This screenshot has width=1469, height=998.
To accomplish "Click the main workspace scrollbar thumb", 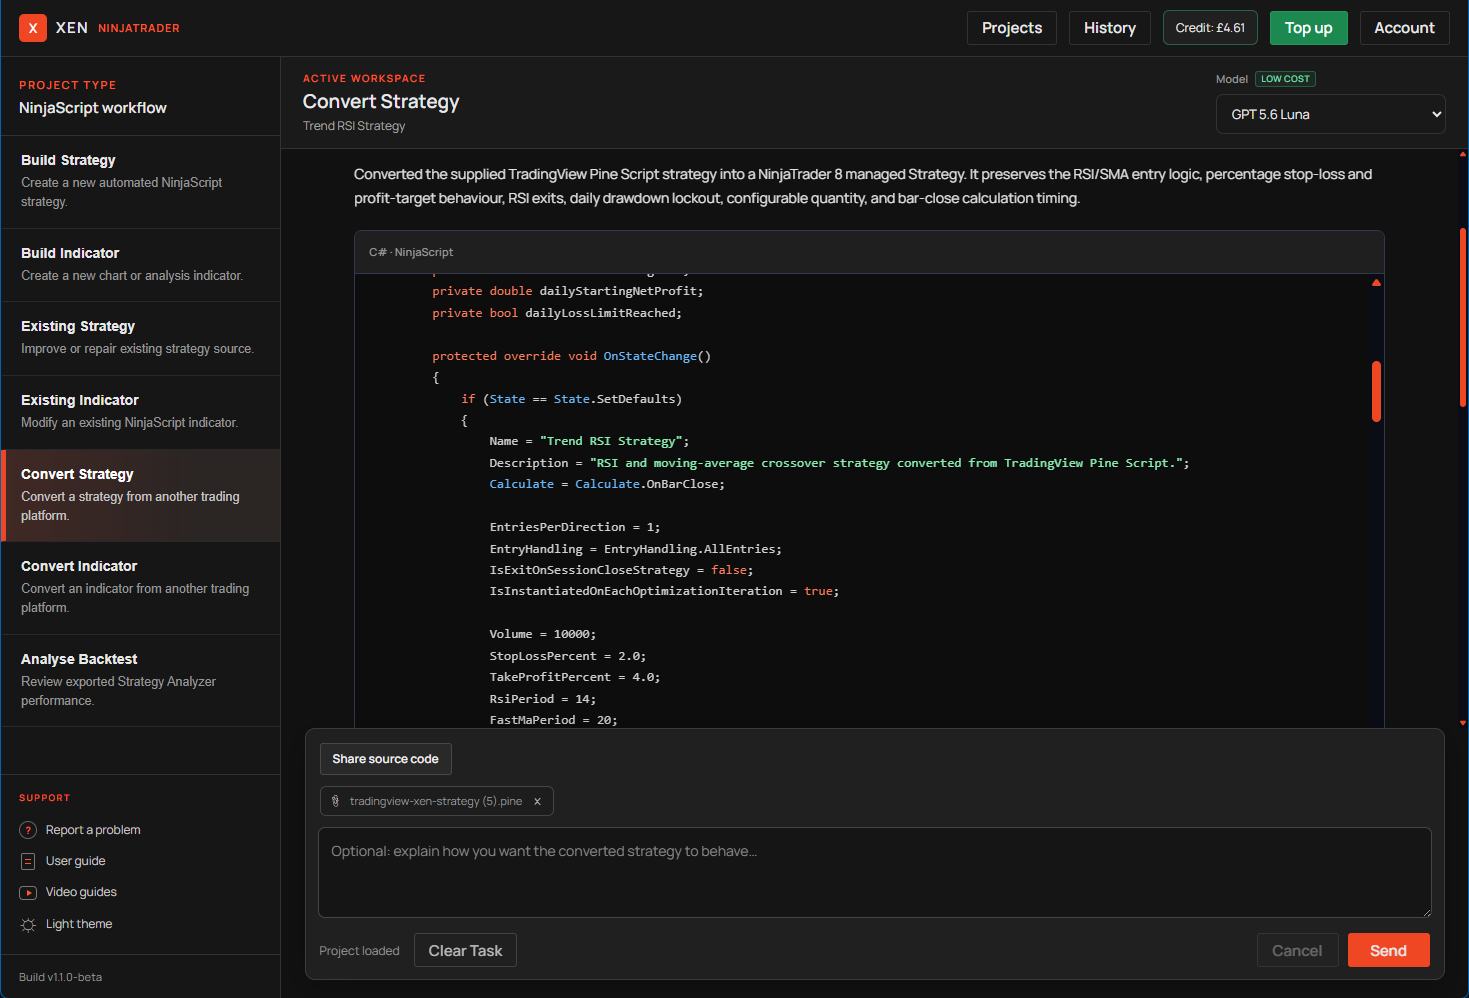I will tap(1463, 317).
